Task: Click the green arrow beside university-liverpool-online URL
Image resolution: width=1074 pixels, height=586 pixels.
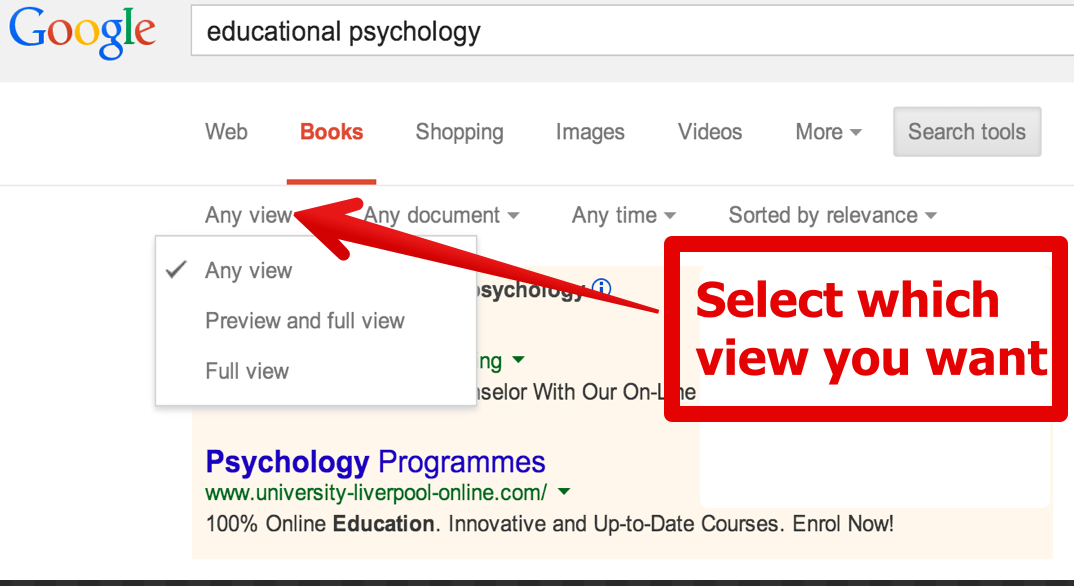Action: click(x=564, y=492)
